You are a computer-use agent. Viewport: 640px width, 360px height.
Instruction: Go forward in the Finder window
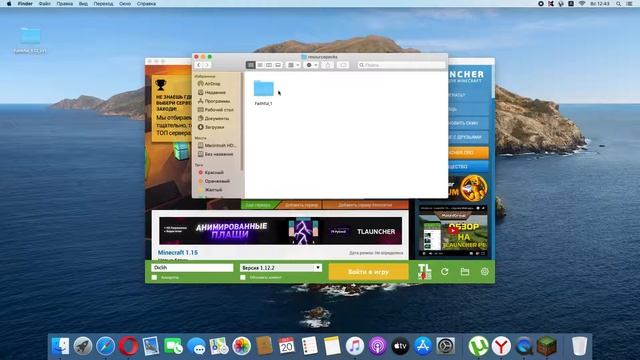[207, 65]
